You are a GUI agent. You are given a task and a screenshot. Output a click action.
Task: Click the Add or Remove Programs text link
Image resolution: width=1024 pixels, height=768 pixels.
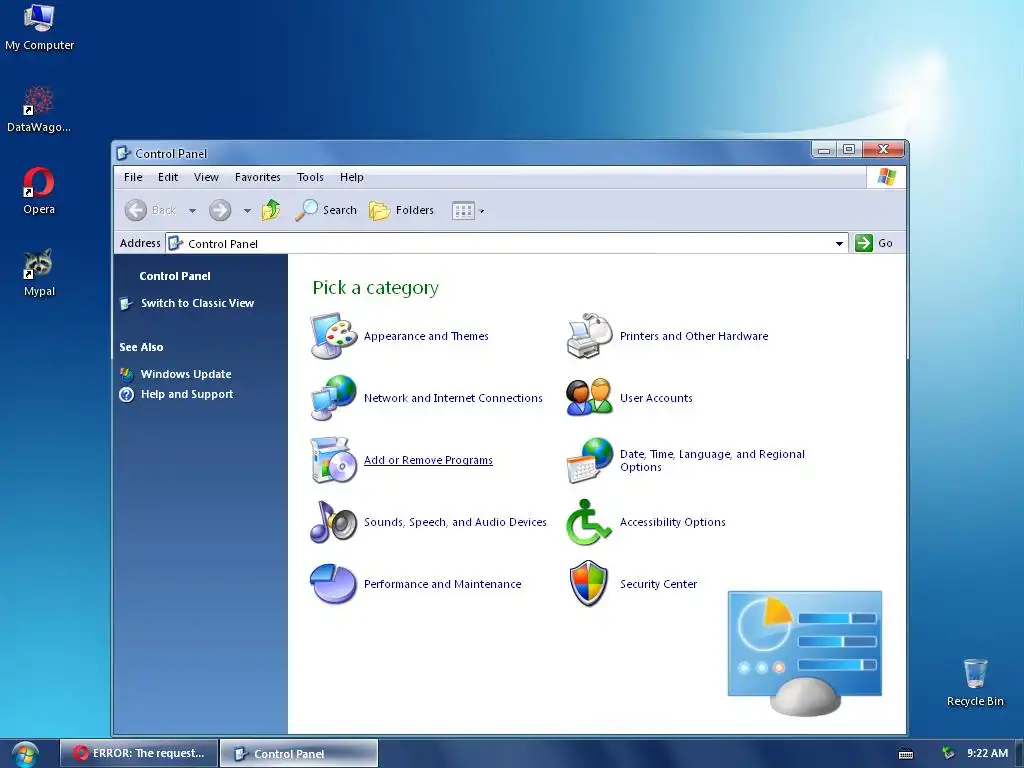coord(428,460)
